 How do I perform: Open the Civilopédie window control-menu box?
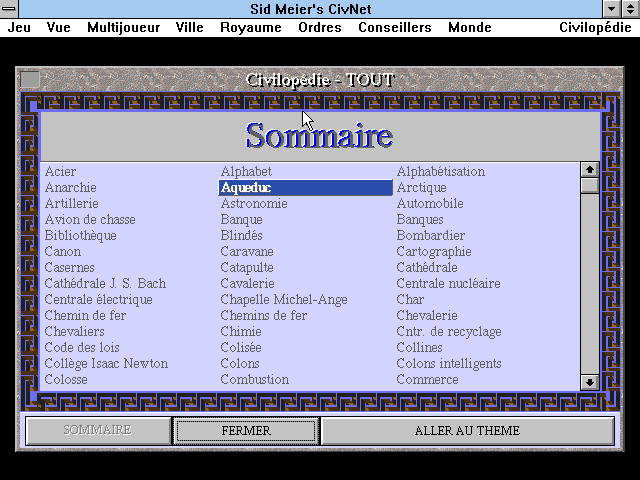pyautogui.click(x=30, y=79)
